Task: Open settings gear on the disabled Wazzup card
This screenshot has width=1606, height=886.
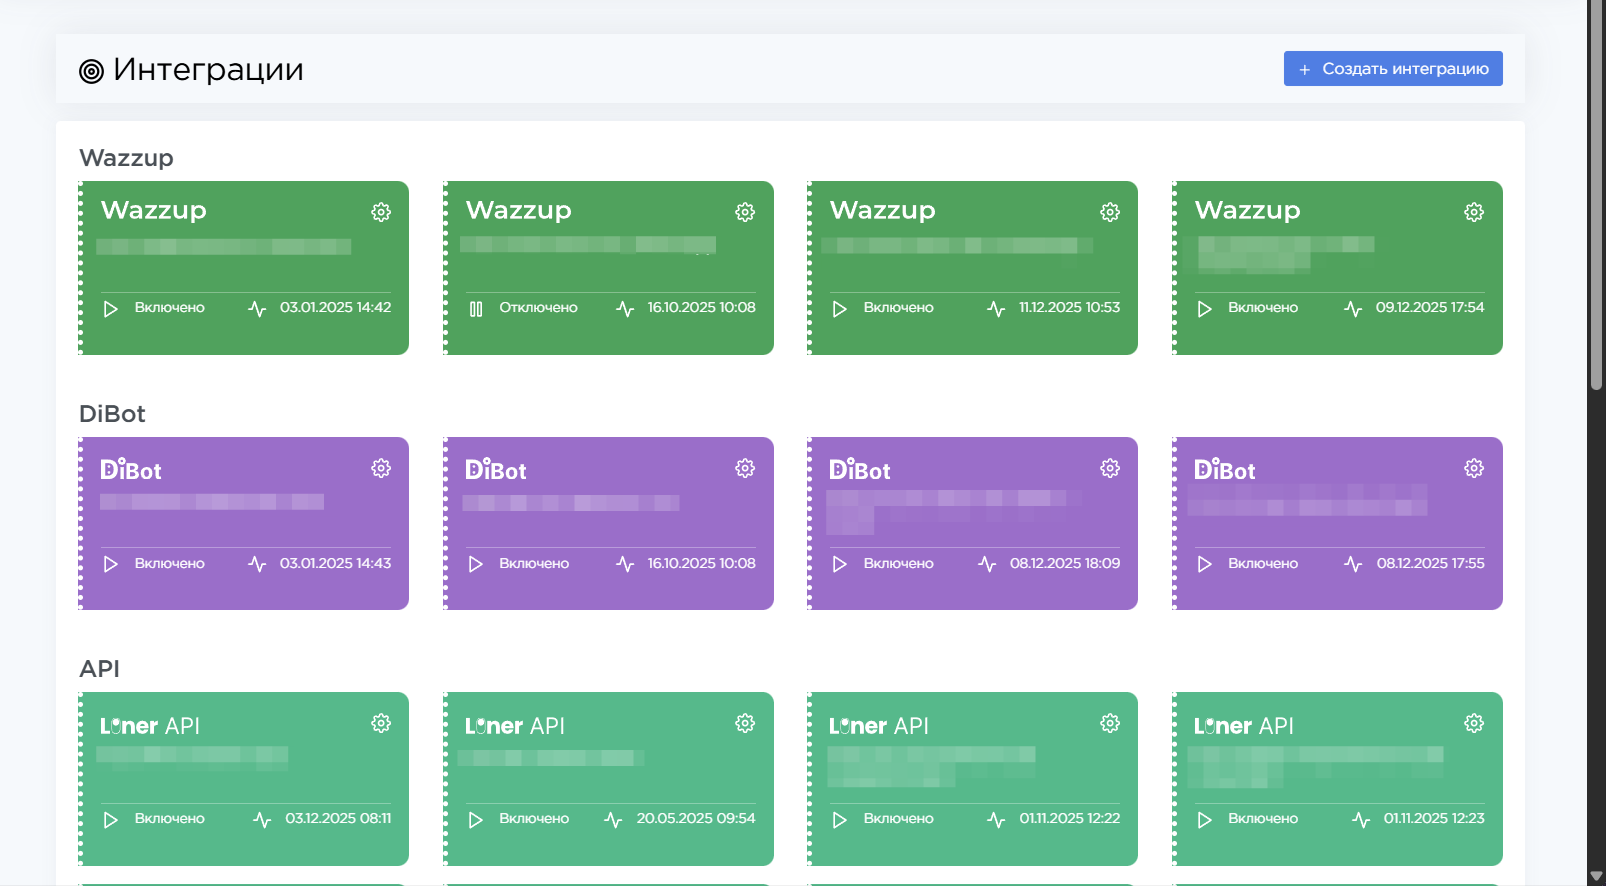Action: 745,212
